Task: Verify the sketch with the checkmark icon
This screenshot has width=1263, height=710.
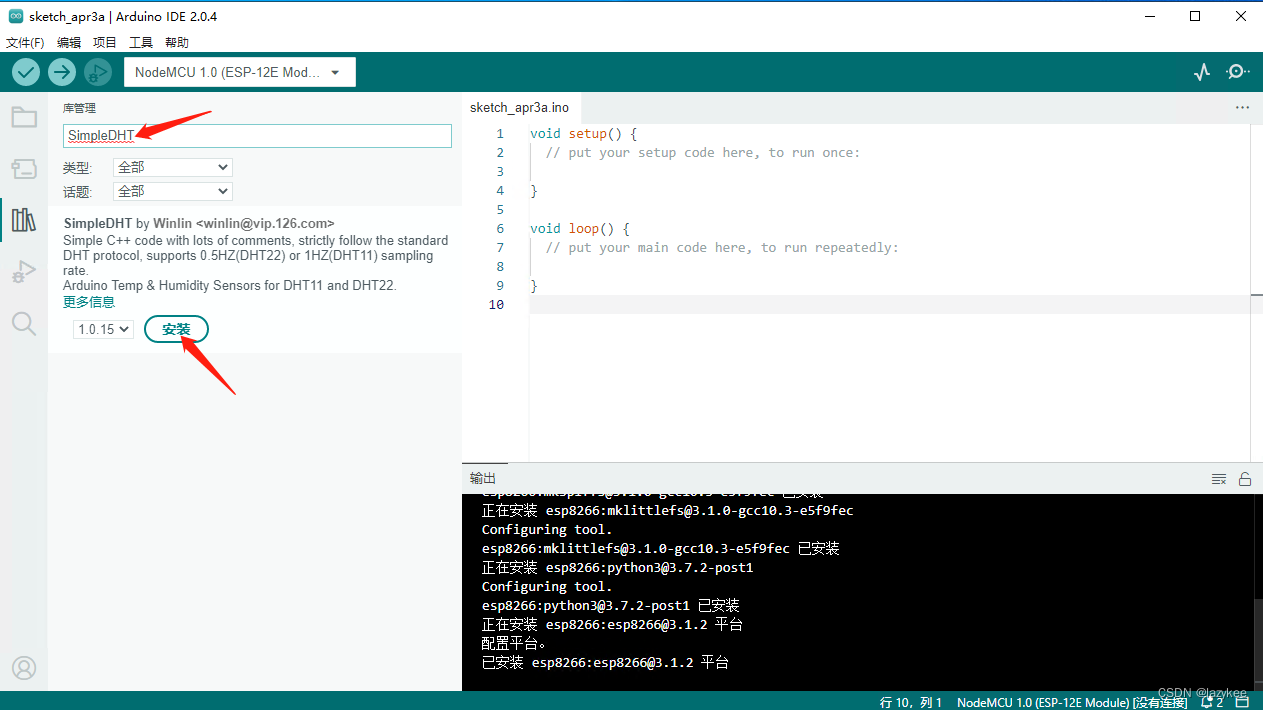Action: (x=25, y=71)
